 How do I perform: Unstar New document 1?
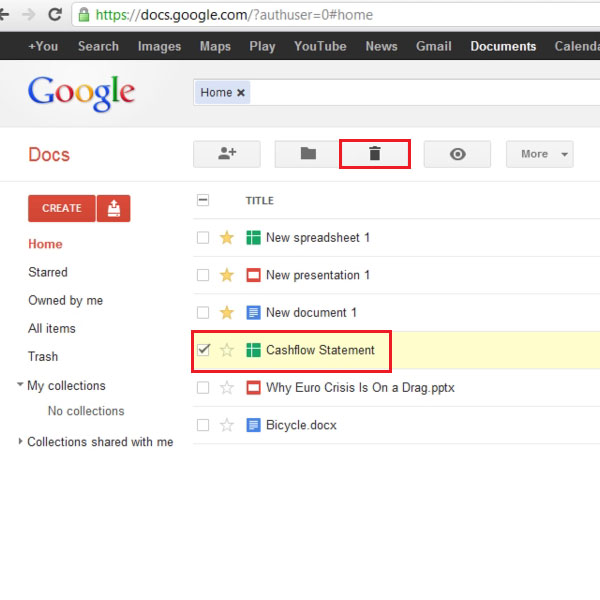tap(227, 312)
